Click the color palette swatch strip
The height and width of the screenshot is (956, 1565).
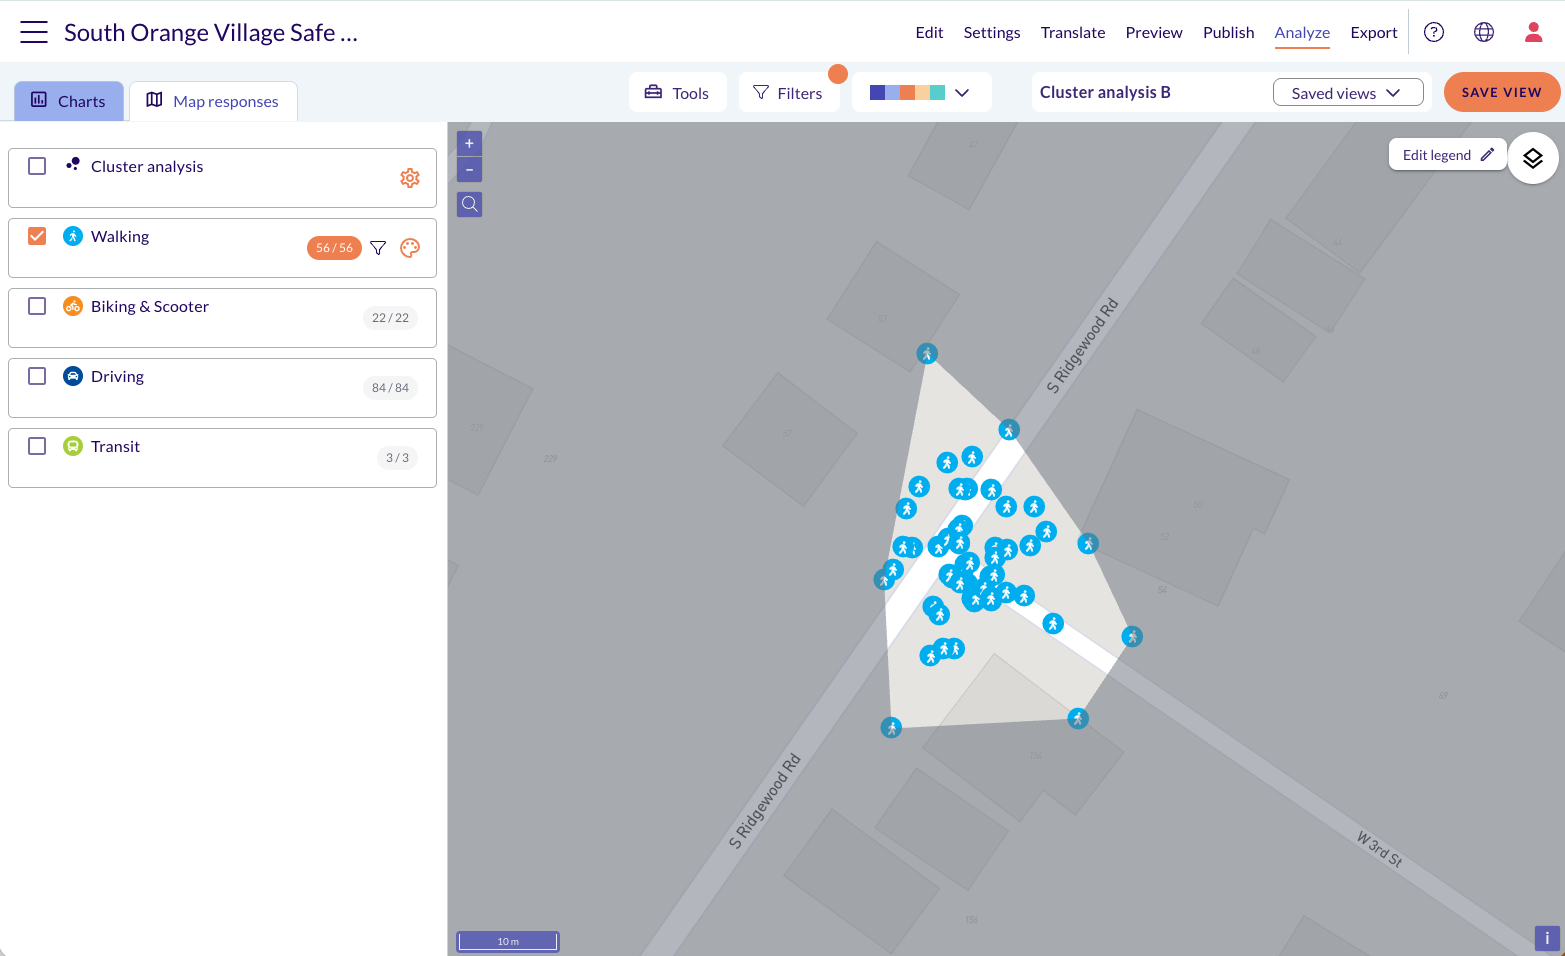[x=907, y=93]
